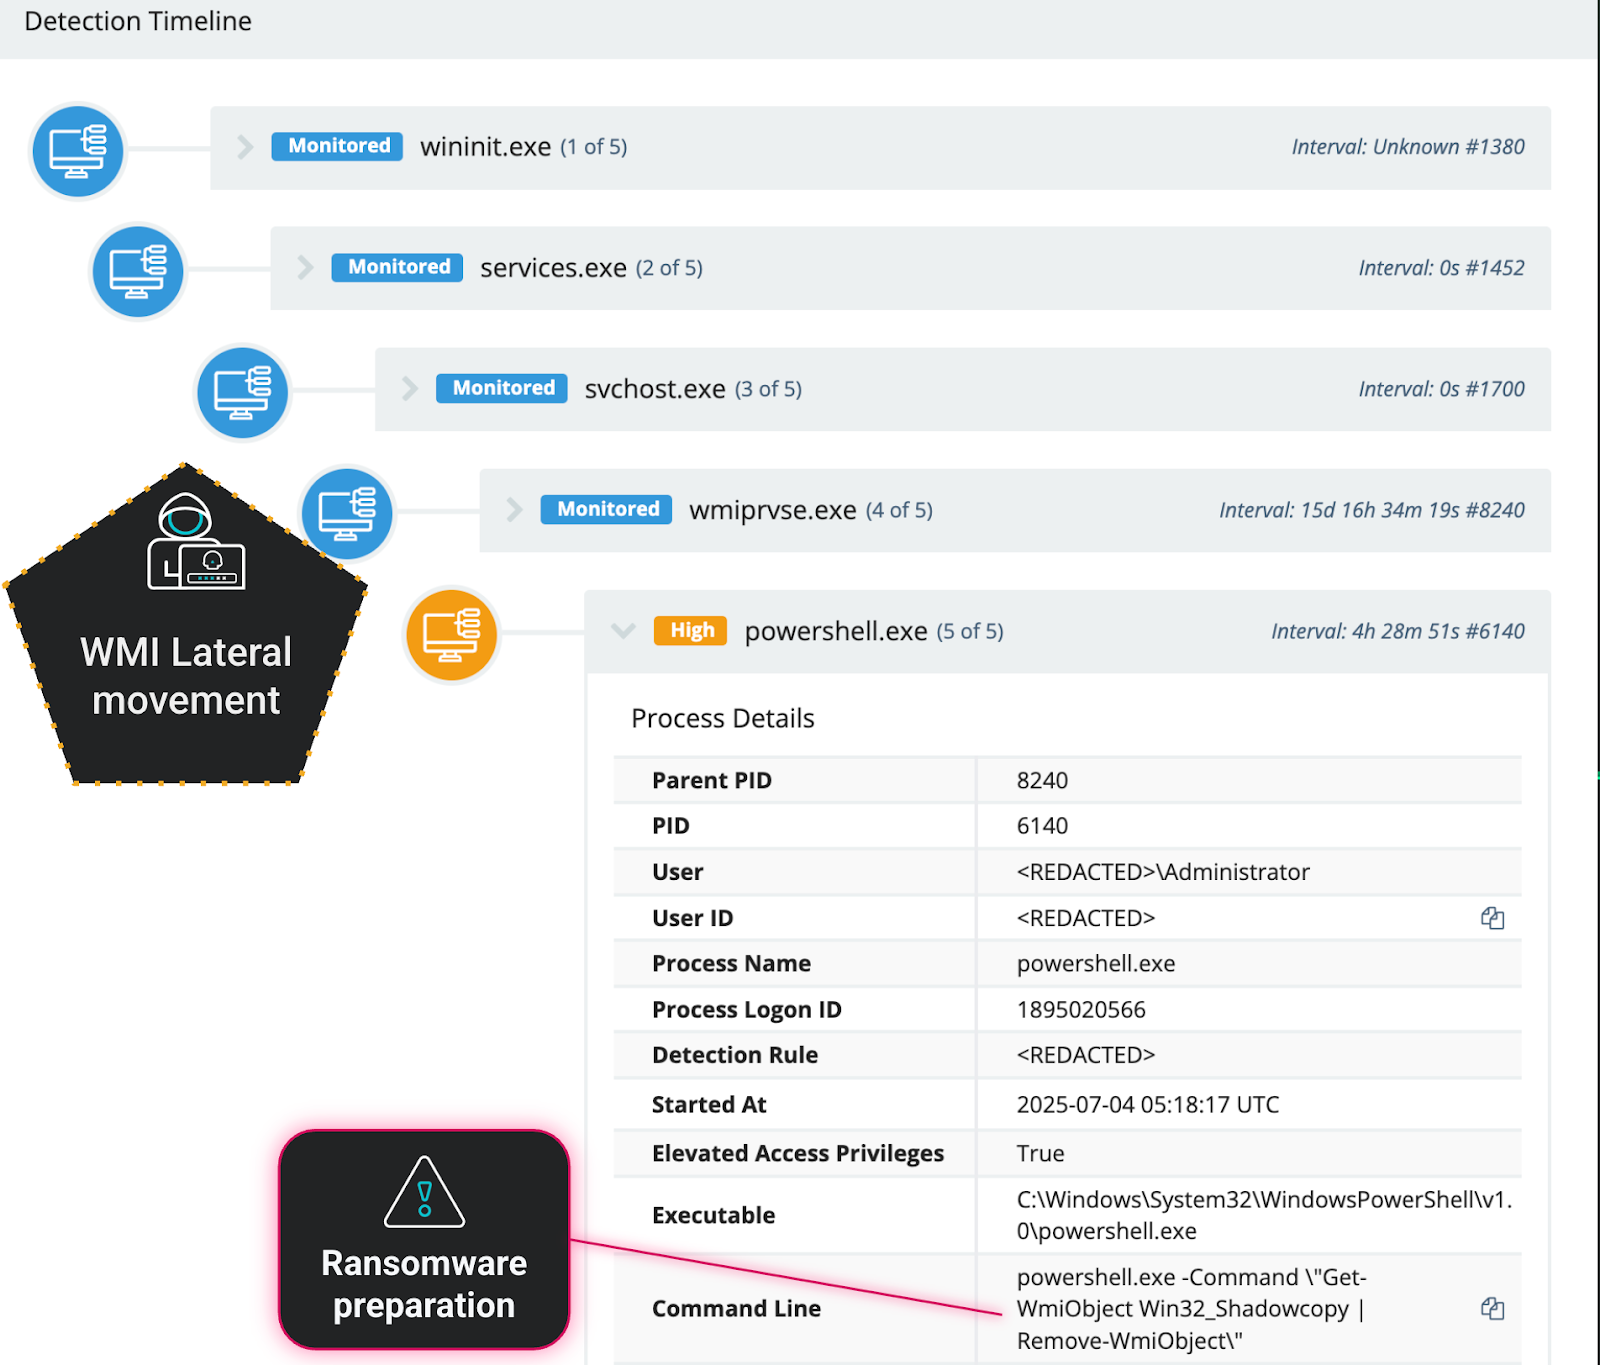The image size is (1600, 1365).
Task: Click the Monitored badge on wininit.exe
Action: (x=338, y=146)
